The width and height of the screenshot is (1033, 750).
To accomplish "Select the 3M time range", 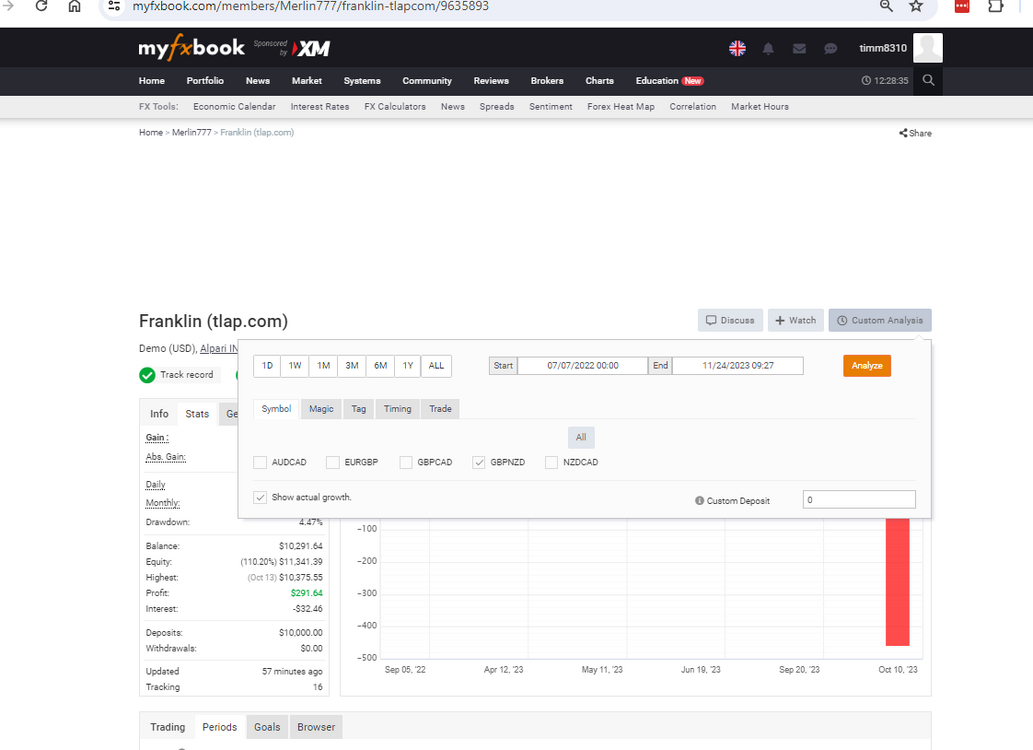I will click(x=352, y=366).
